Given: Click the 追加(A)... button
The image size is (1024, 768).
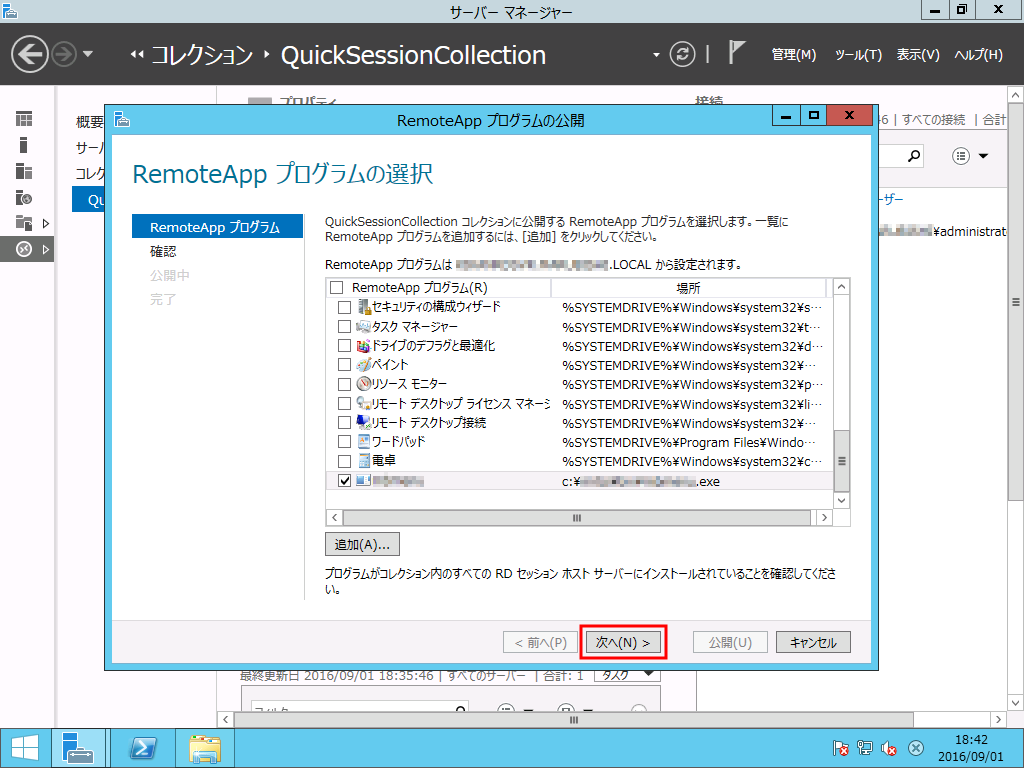Looking at the screenshot, I should coord(362,544).
